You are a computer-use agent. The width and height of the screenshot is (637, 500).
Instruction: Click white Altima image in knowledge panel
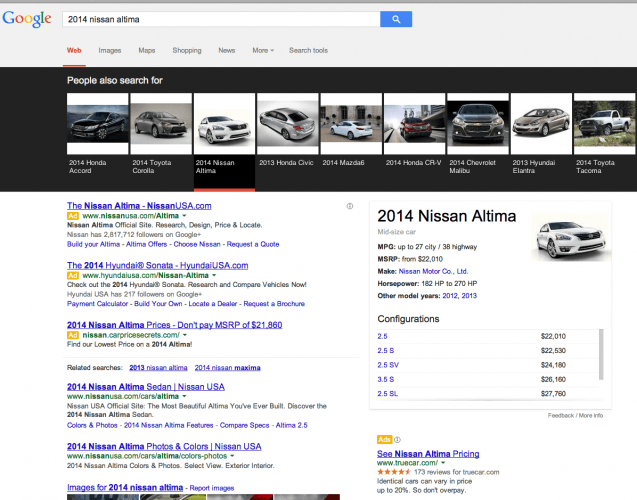(570, 238)
